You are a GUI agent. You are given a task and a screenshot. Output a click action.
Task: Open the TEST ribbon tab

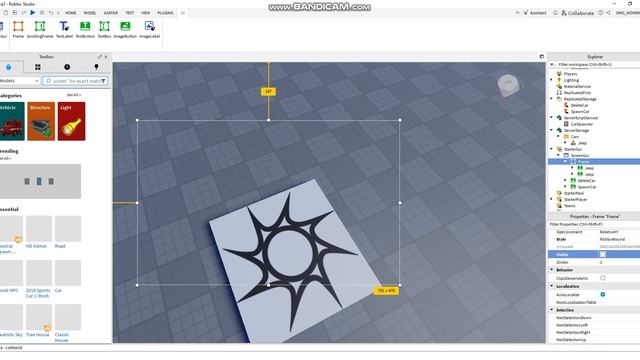pos(129,13)
